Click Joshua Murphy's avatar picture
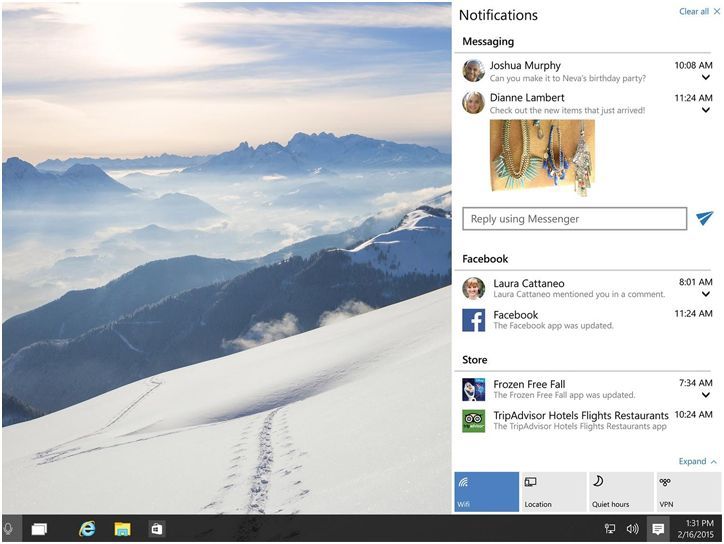 (x=473, y=71)
